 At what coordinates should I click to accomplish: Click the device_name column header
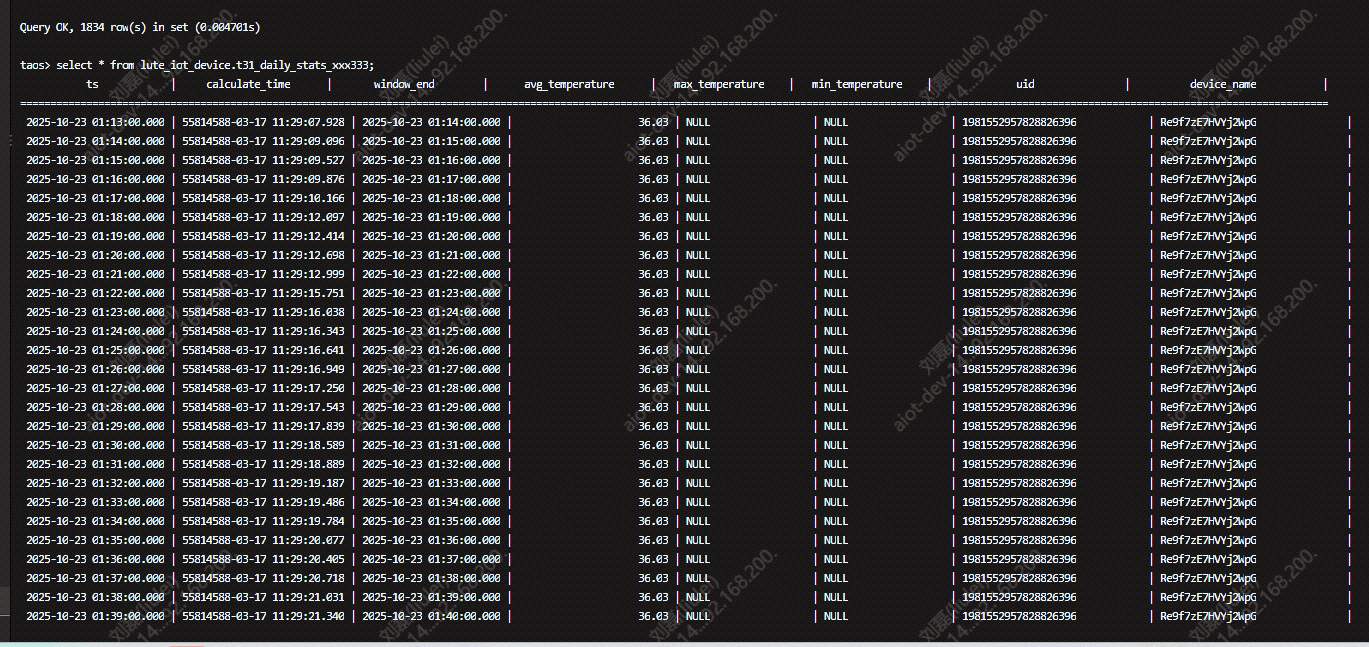click(x=1223, y=85)
